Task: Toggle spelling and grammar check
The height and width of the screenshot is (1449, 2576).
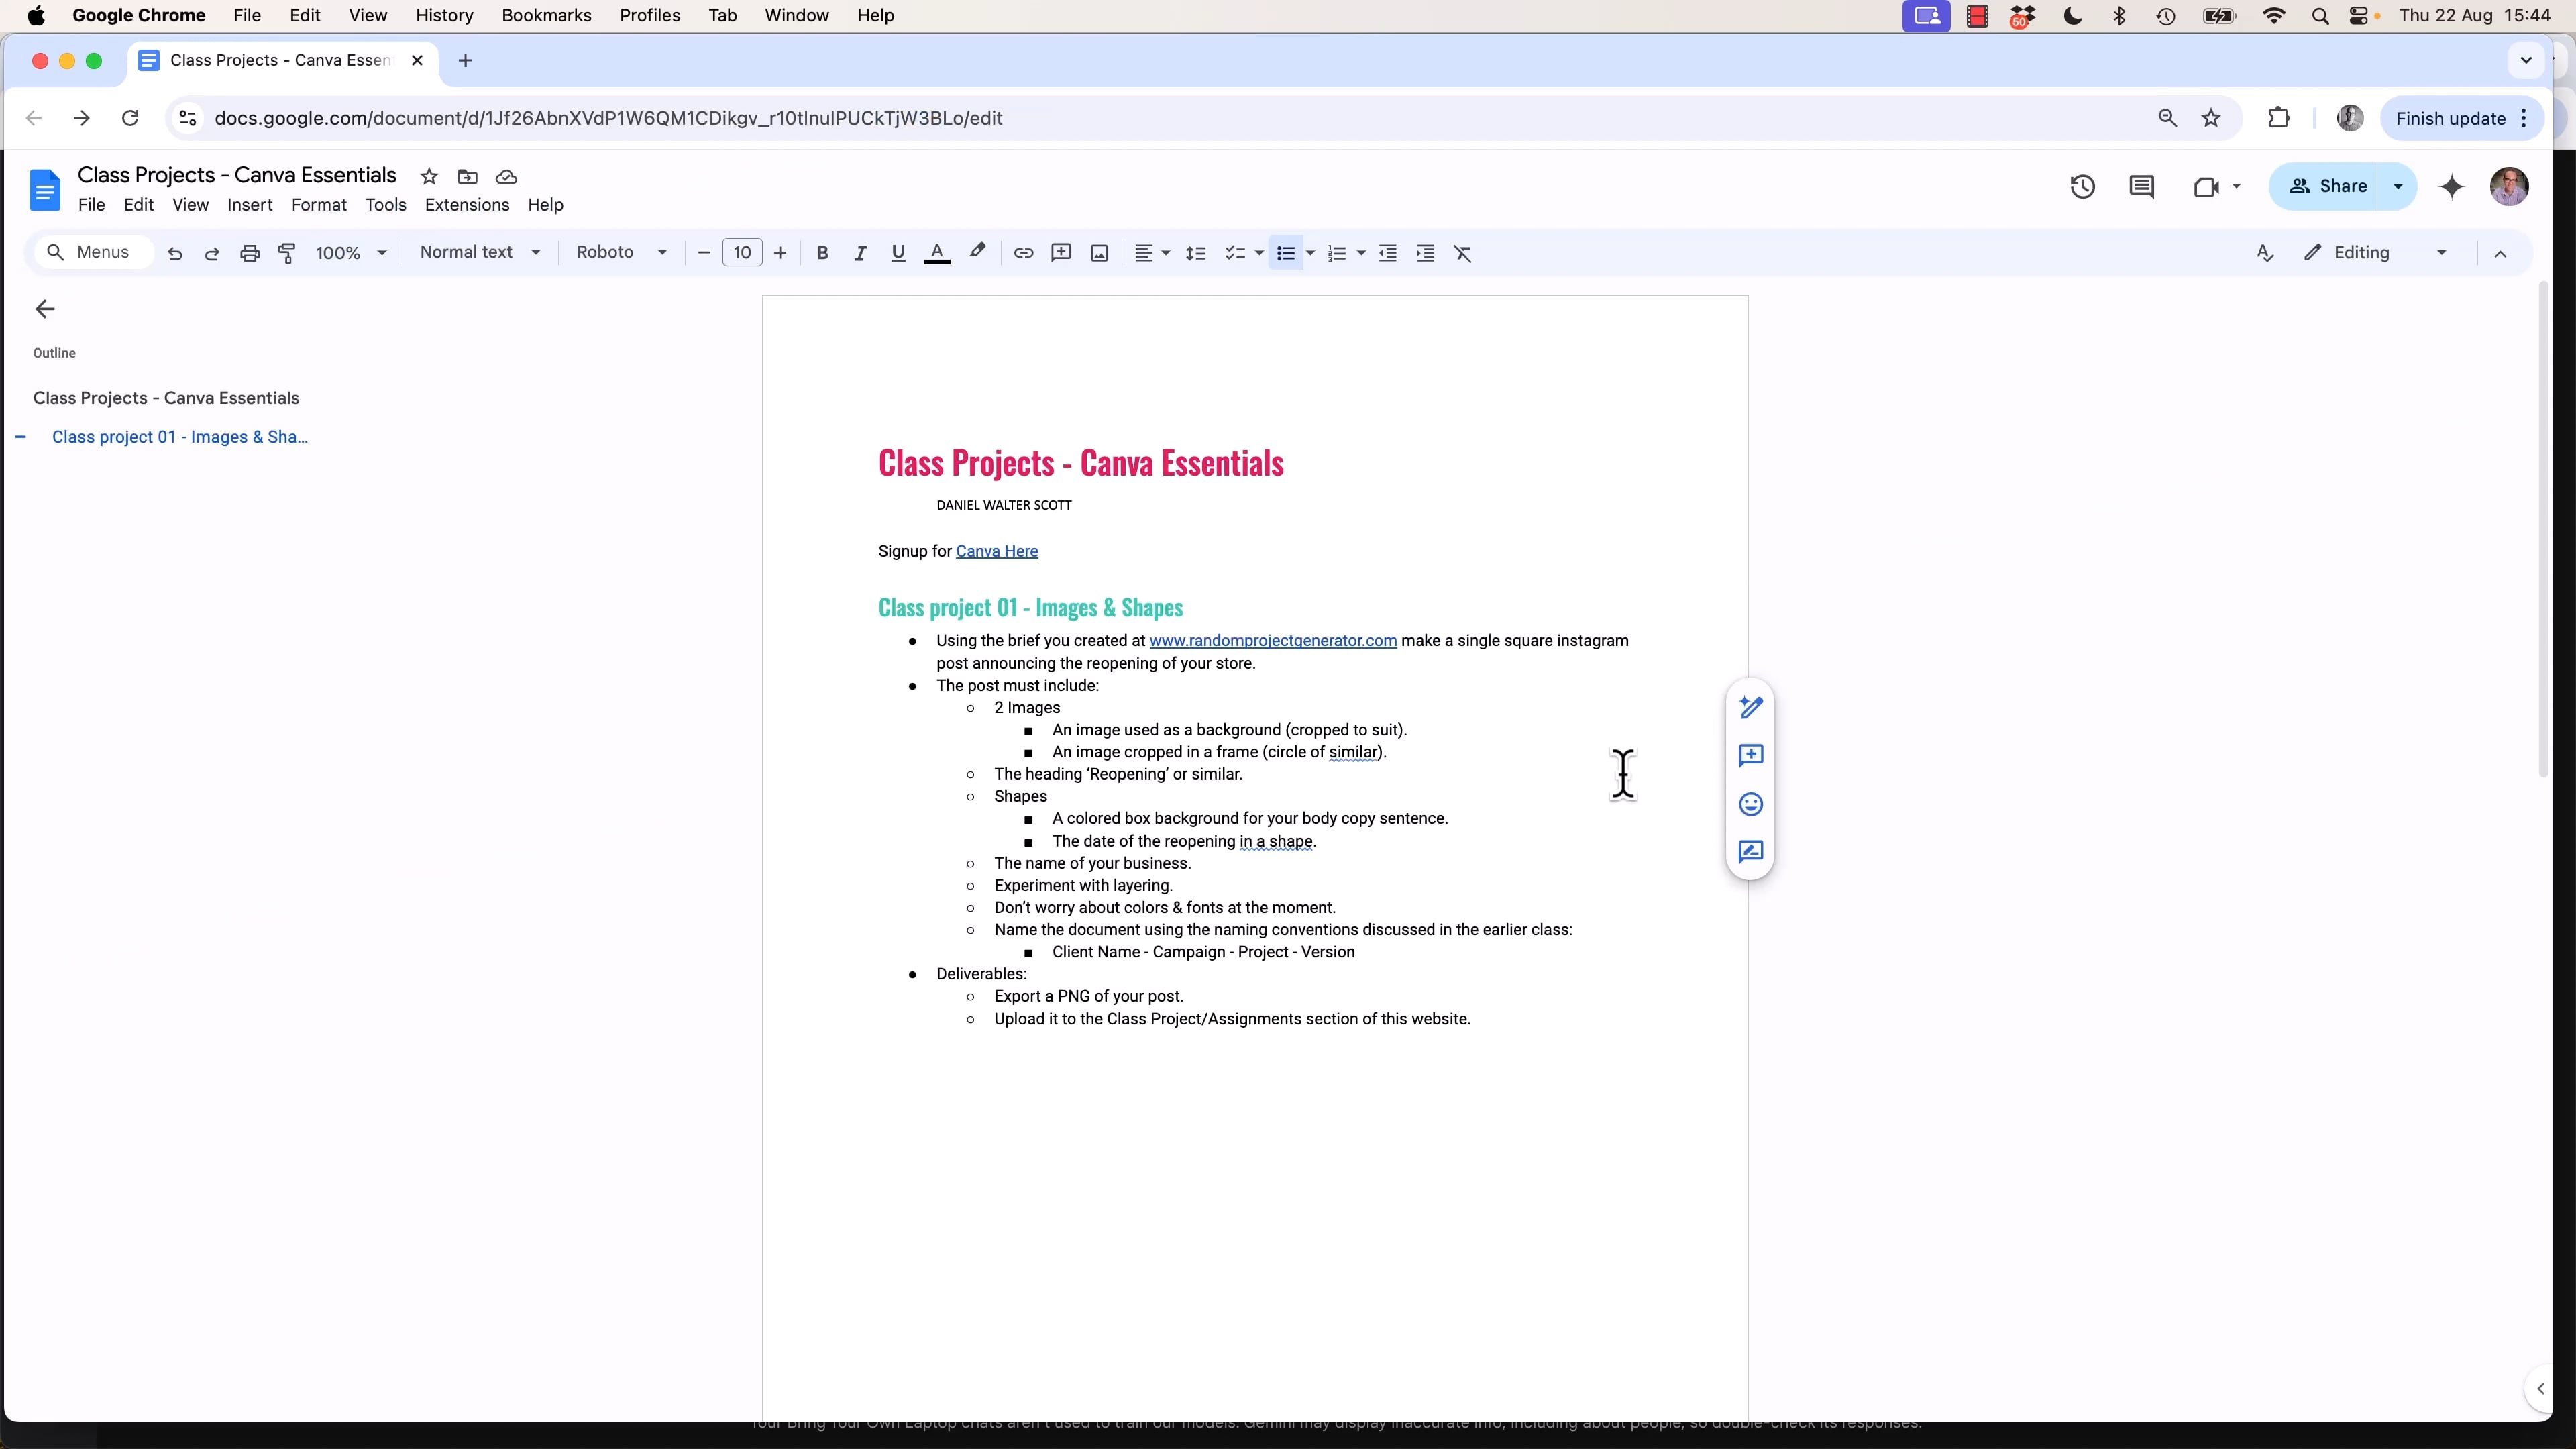Action: pos(2265,253)
